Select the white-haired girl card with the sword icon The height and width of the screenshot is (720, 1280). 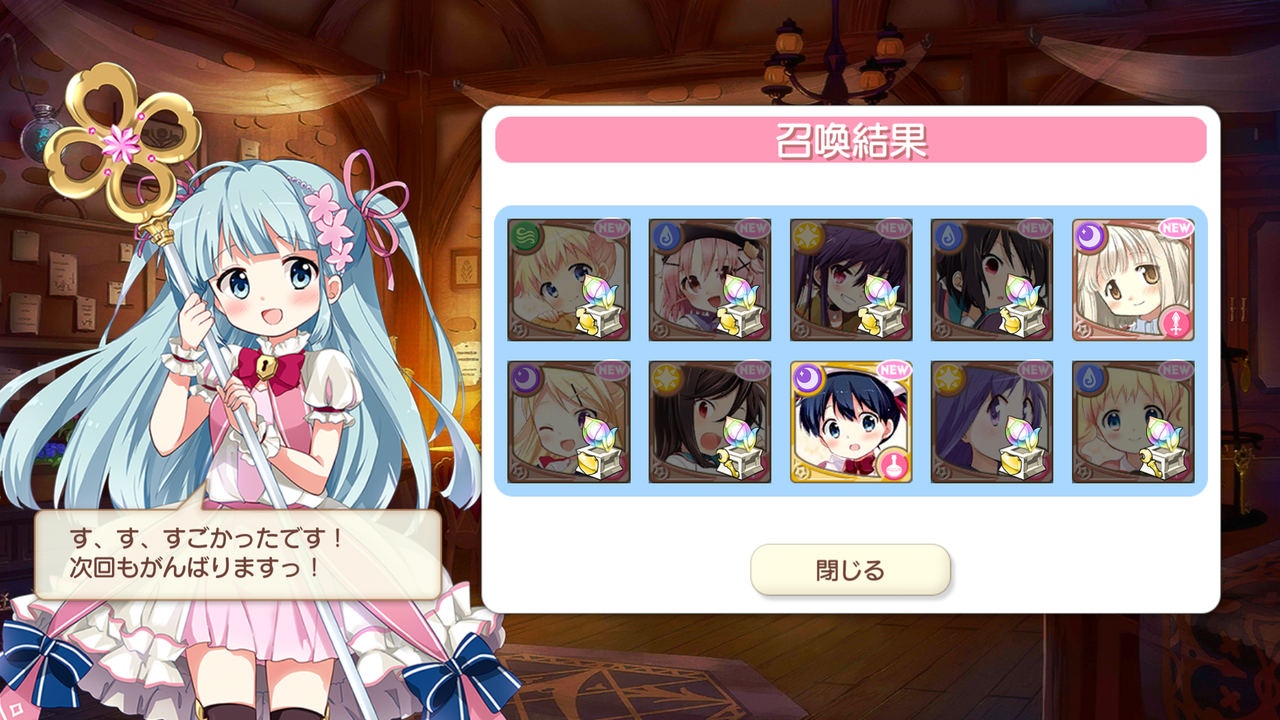(1133, 280)
